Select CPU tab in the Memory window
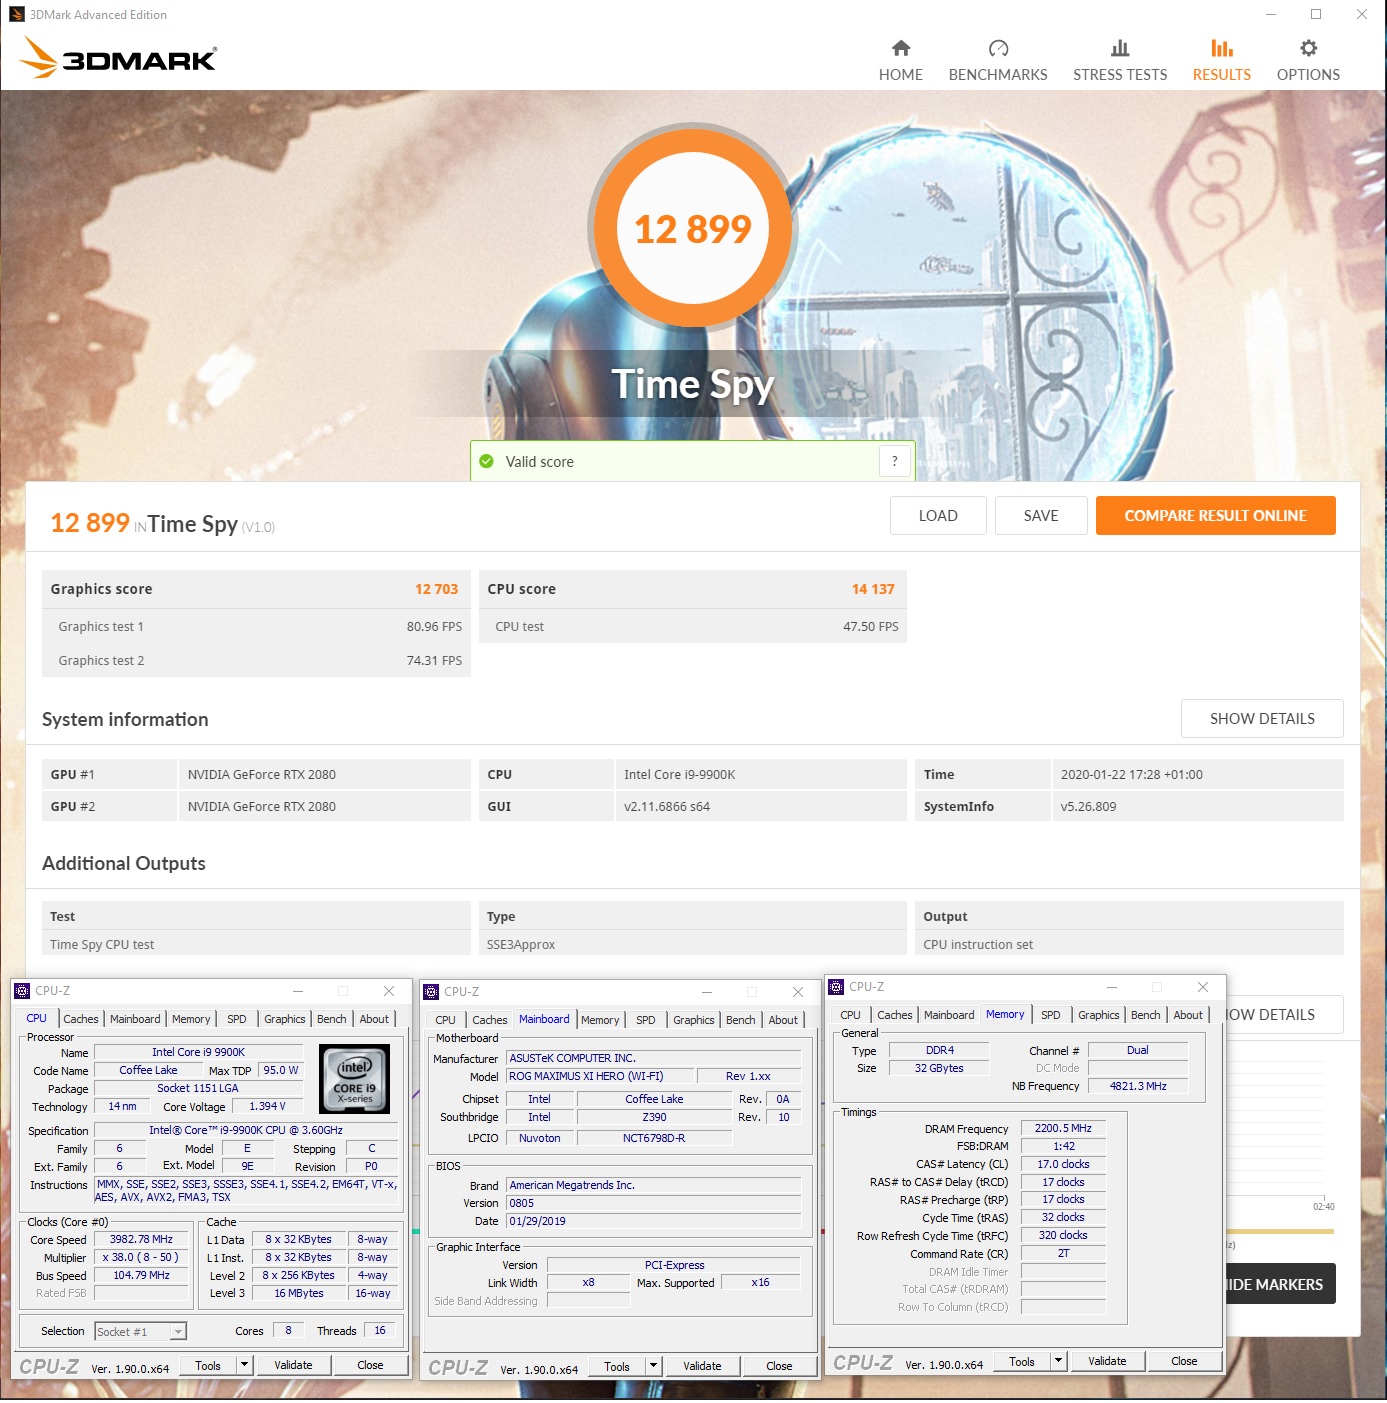 coord(851,1015)
